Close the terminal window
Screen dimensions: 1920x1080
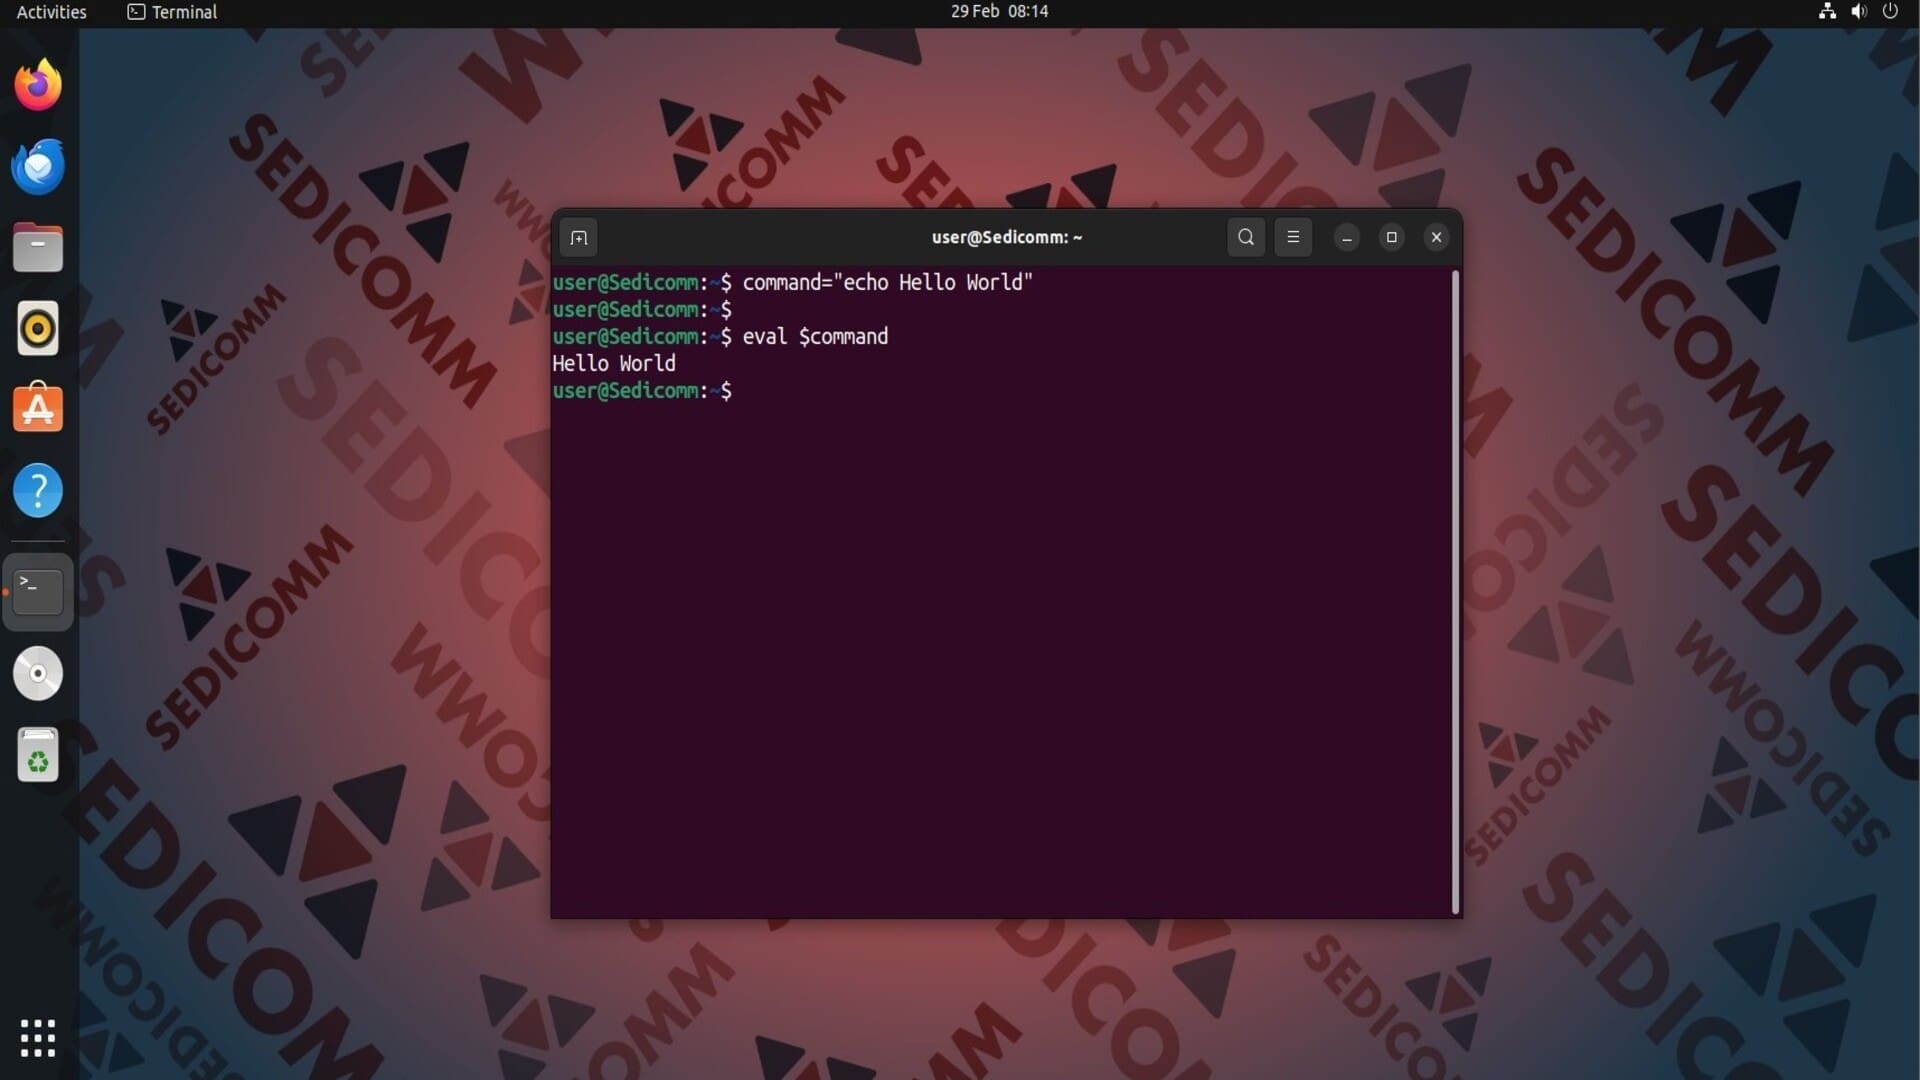[1436, 238]
